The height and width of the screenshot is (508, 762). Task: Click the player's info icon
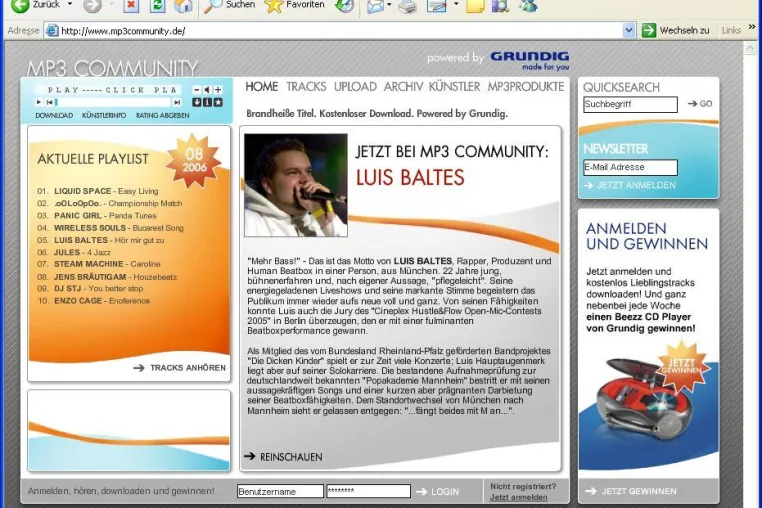[207, 102]
